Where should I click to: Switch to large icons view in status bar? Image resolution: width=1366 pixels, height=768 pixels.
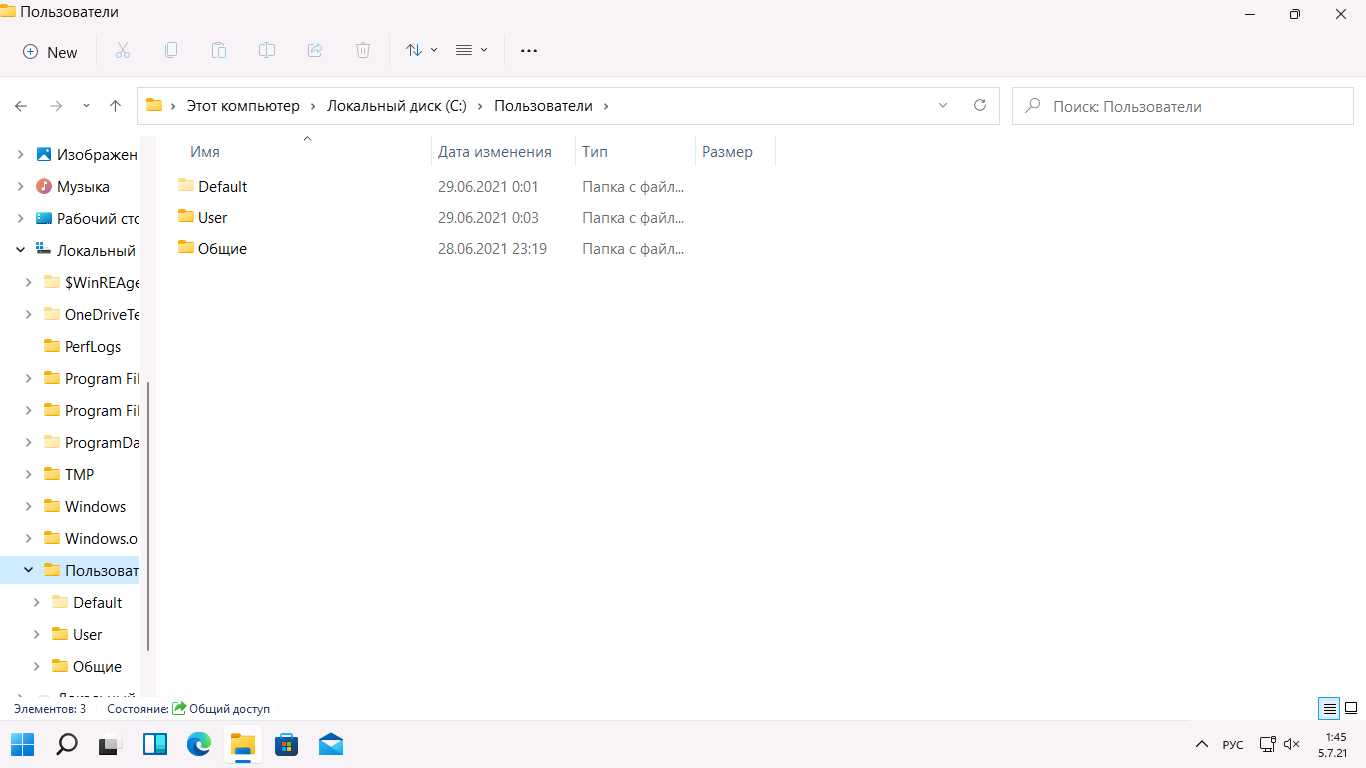(1350, 708)
